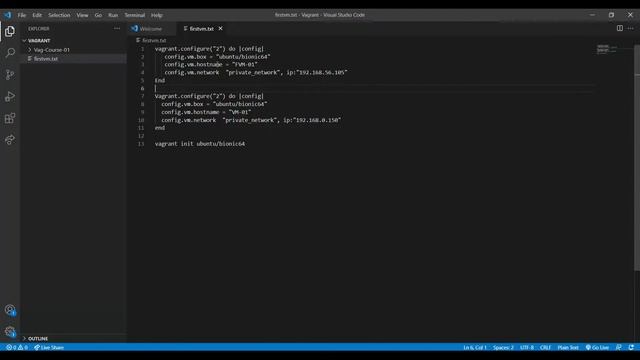The image size is (640, 360).
Task: Click UTF-8 encoding in status bar
Action: click(527, 347)
